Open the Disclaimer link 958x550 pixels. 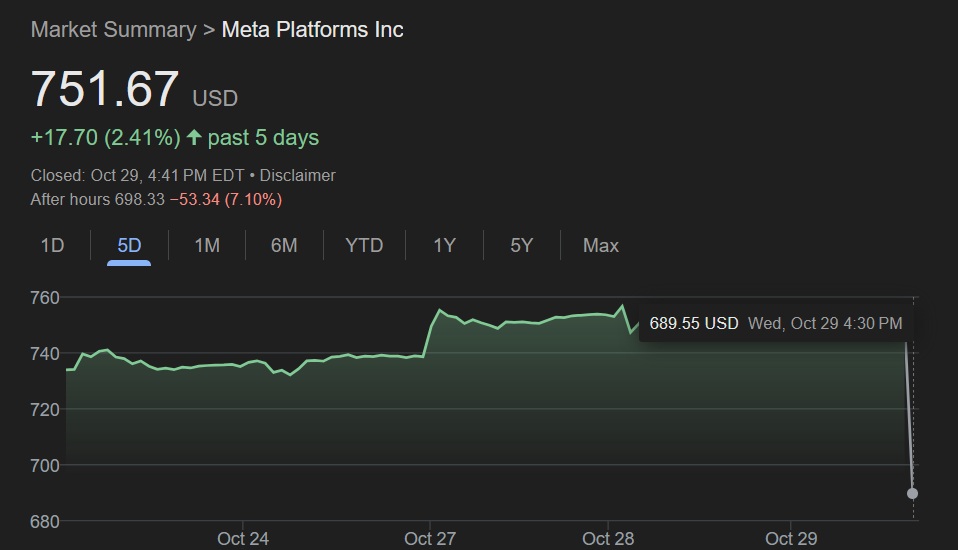click(x=297, y=175)
